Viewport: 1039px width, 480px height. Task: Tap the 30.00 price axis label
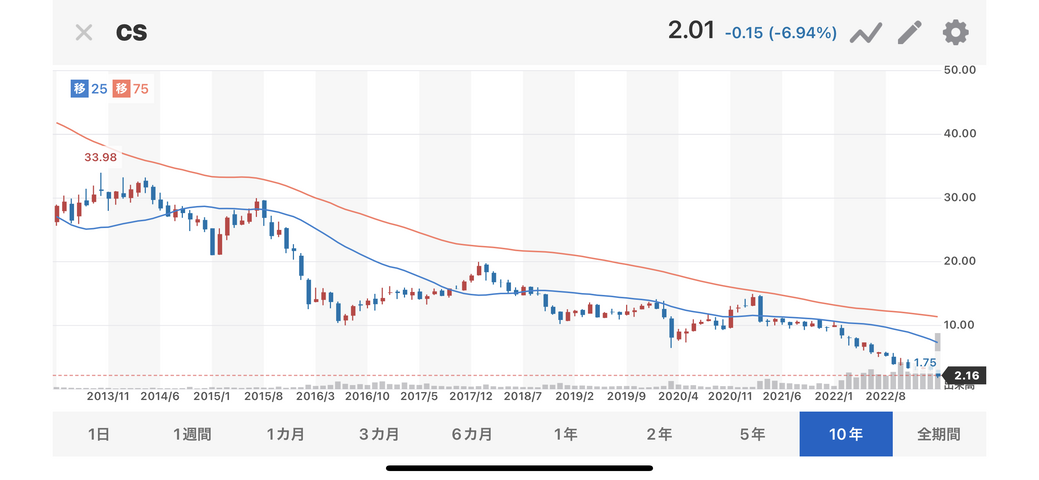959,198
